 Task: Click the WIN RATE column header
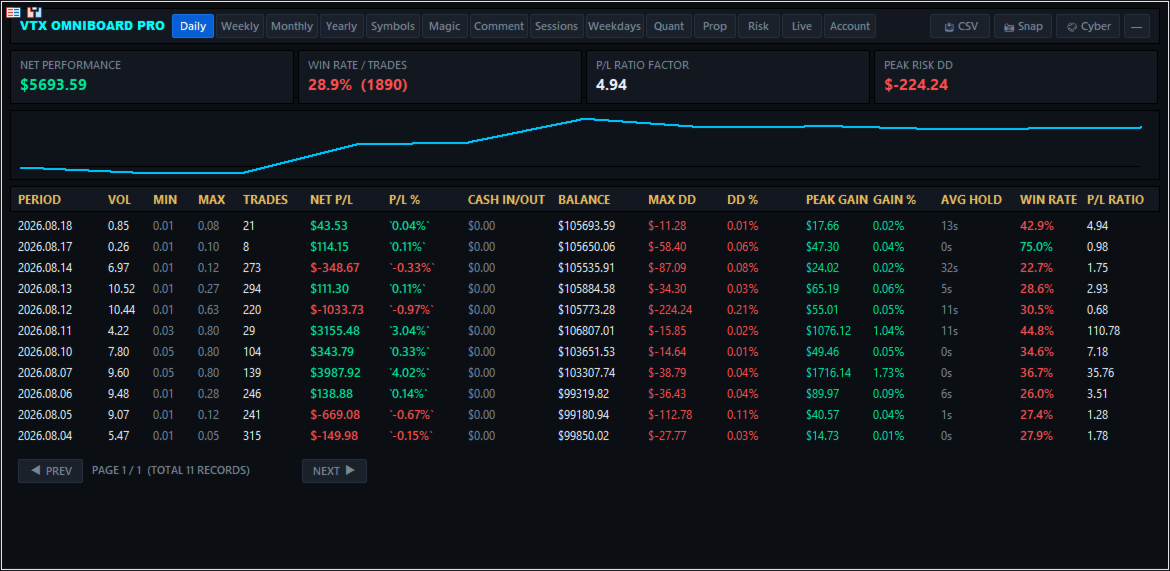click(x=1048, y=200)
